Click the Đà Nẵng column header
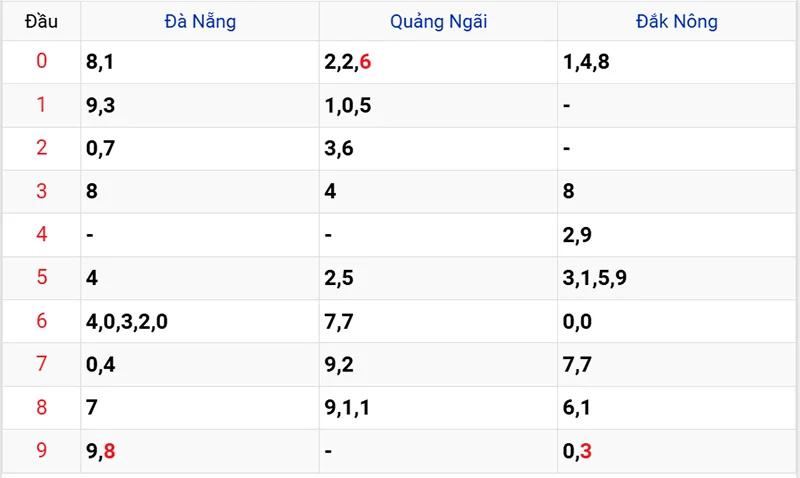 (200, 21)
